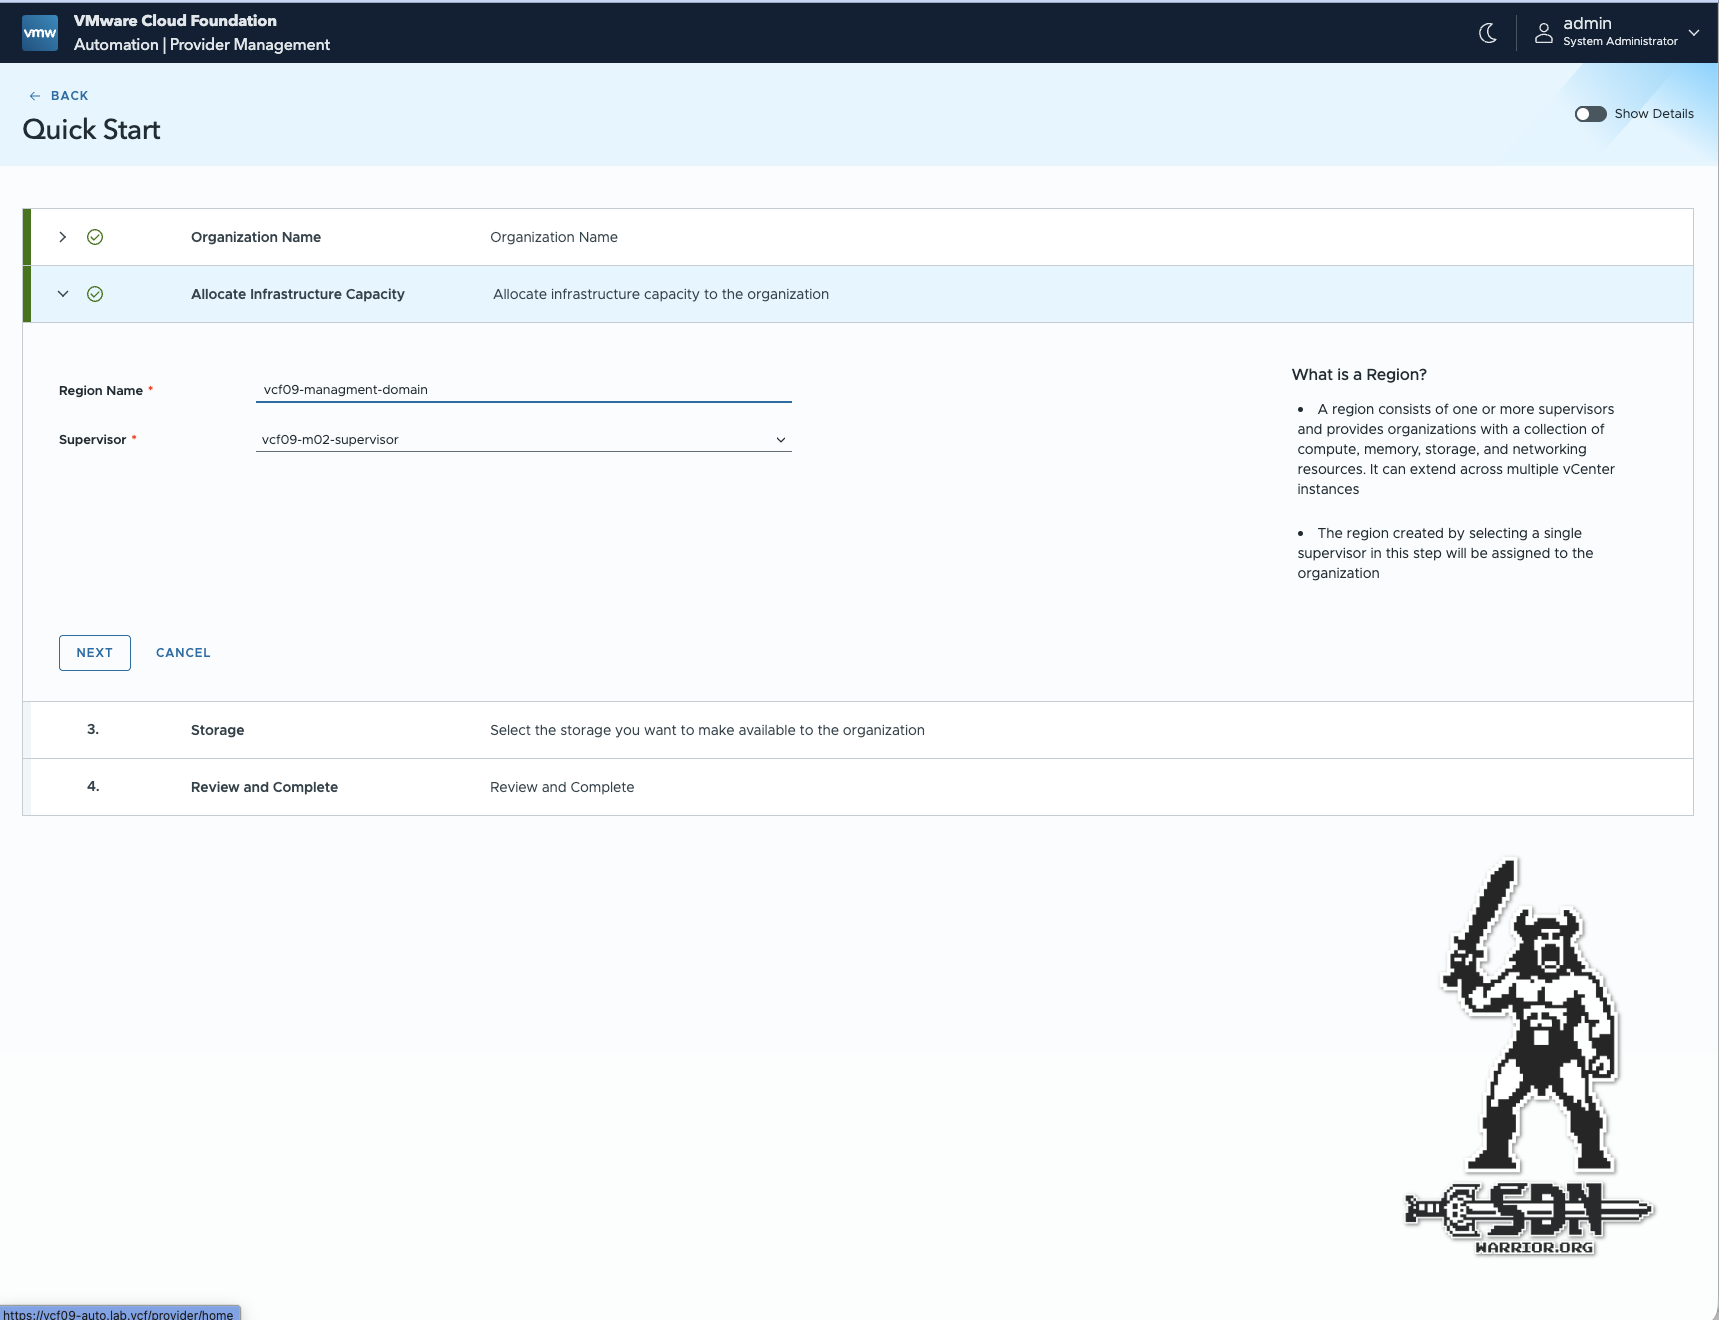Image resolution: width=1719 pixels, height=1320 pixels.
Task: Click the CANCEL button
Action: click(x=183, y=653)
